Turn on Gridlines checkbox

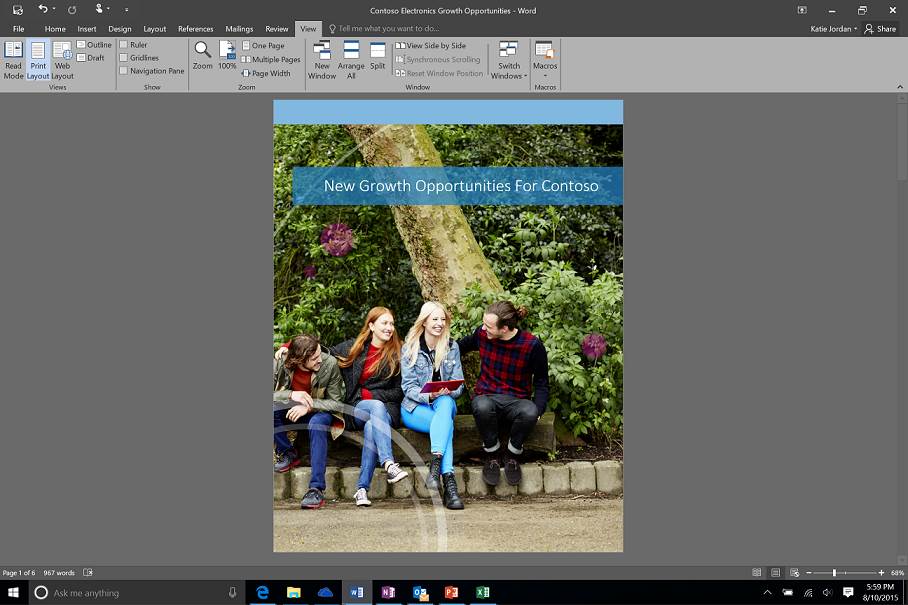[x=124, y=58]
